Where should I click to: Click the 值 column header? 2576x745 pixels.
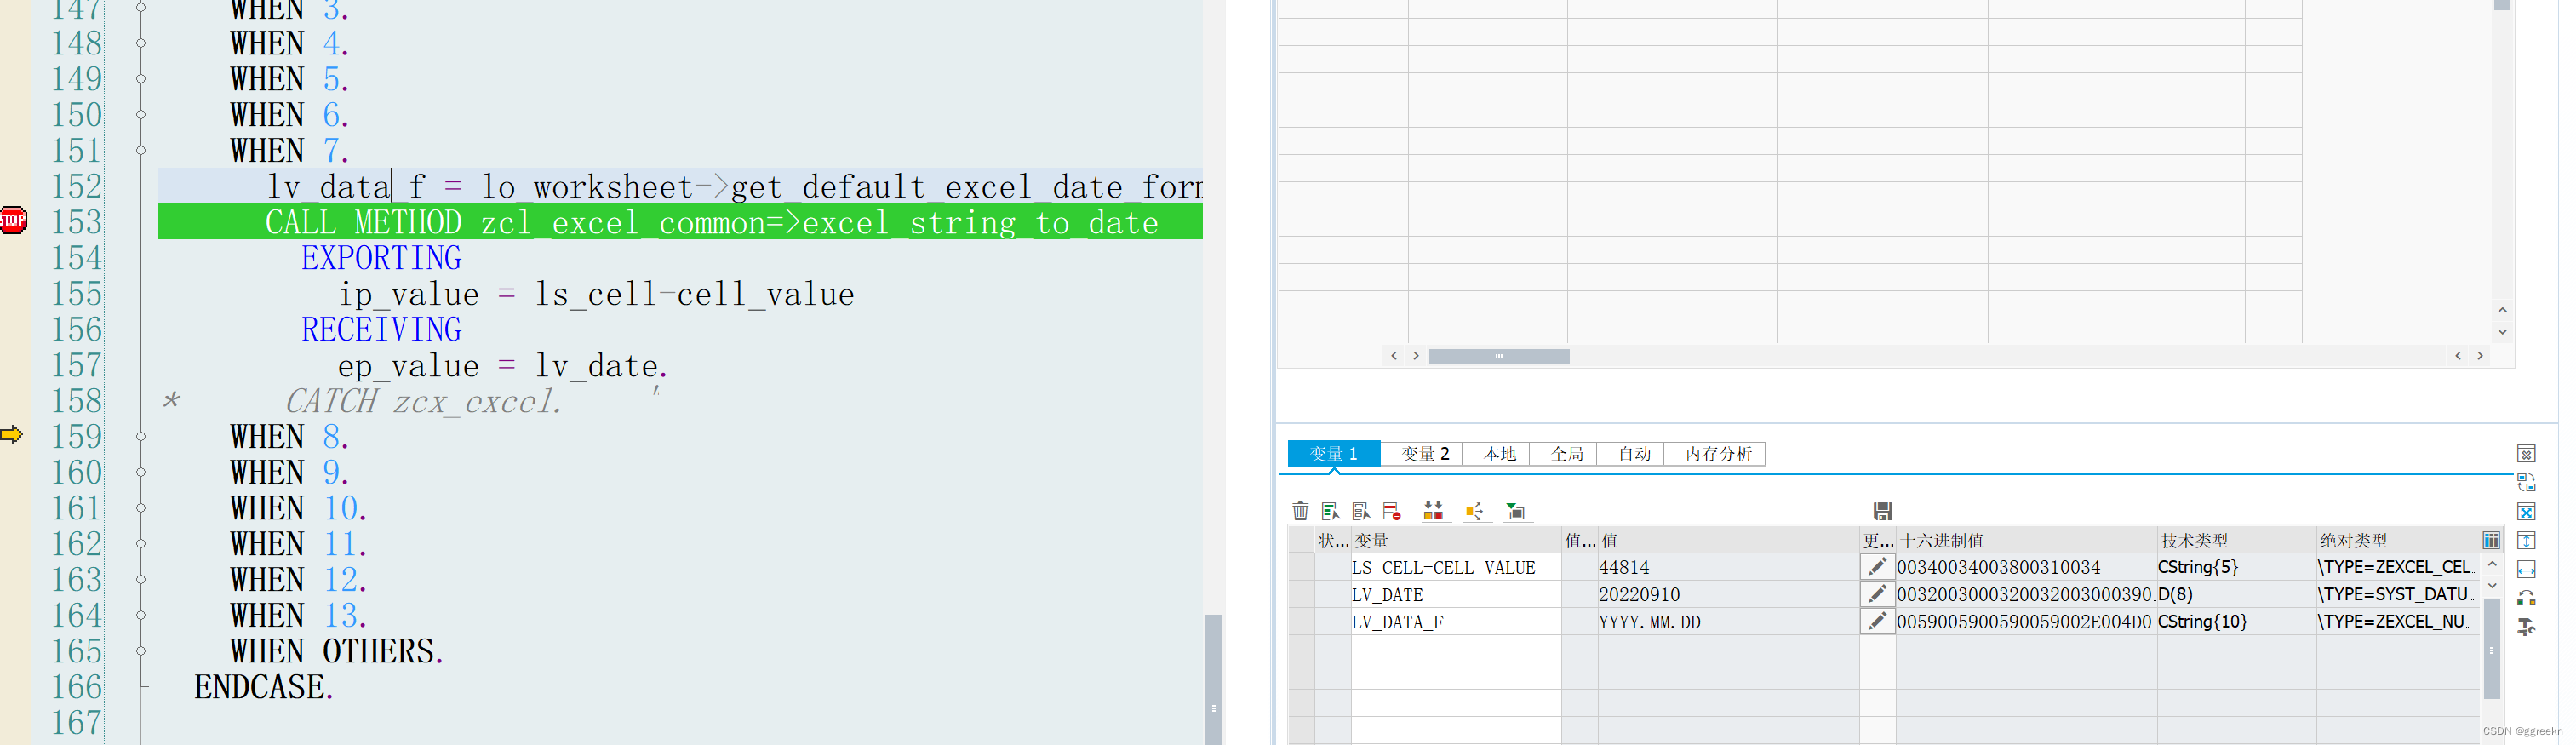pos(1728,540)
